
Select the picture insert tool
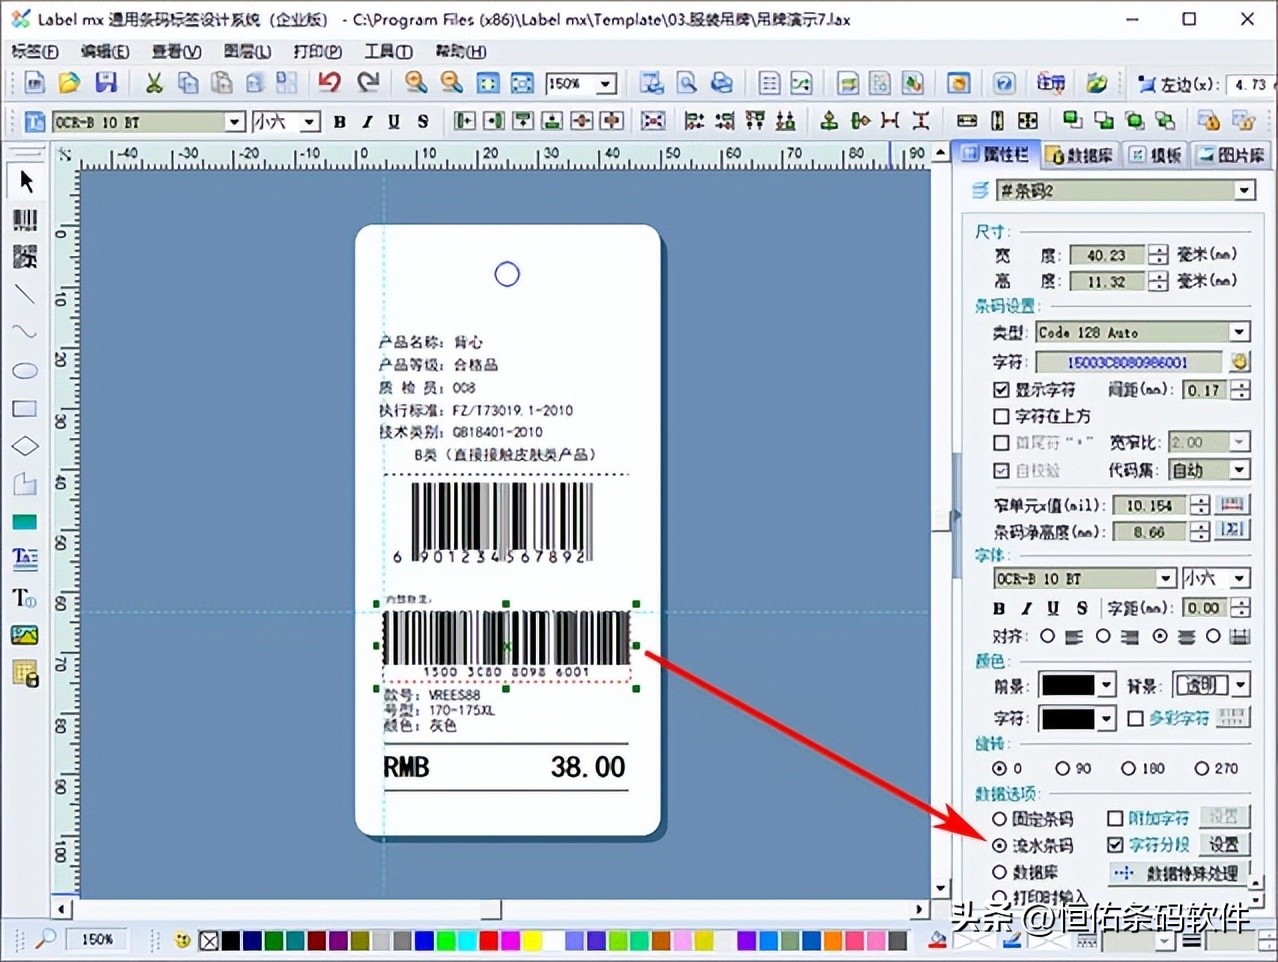[25, 635]
